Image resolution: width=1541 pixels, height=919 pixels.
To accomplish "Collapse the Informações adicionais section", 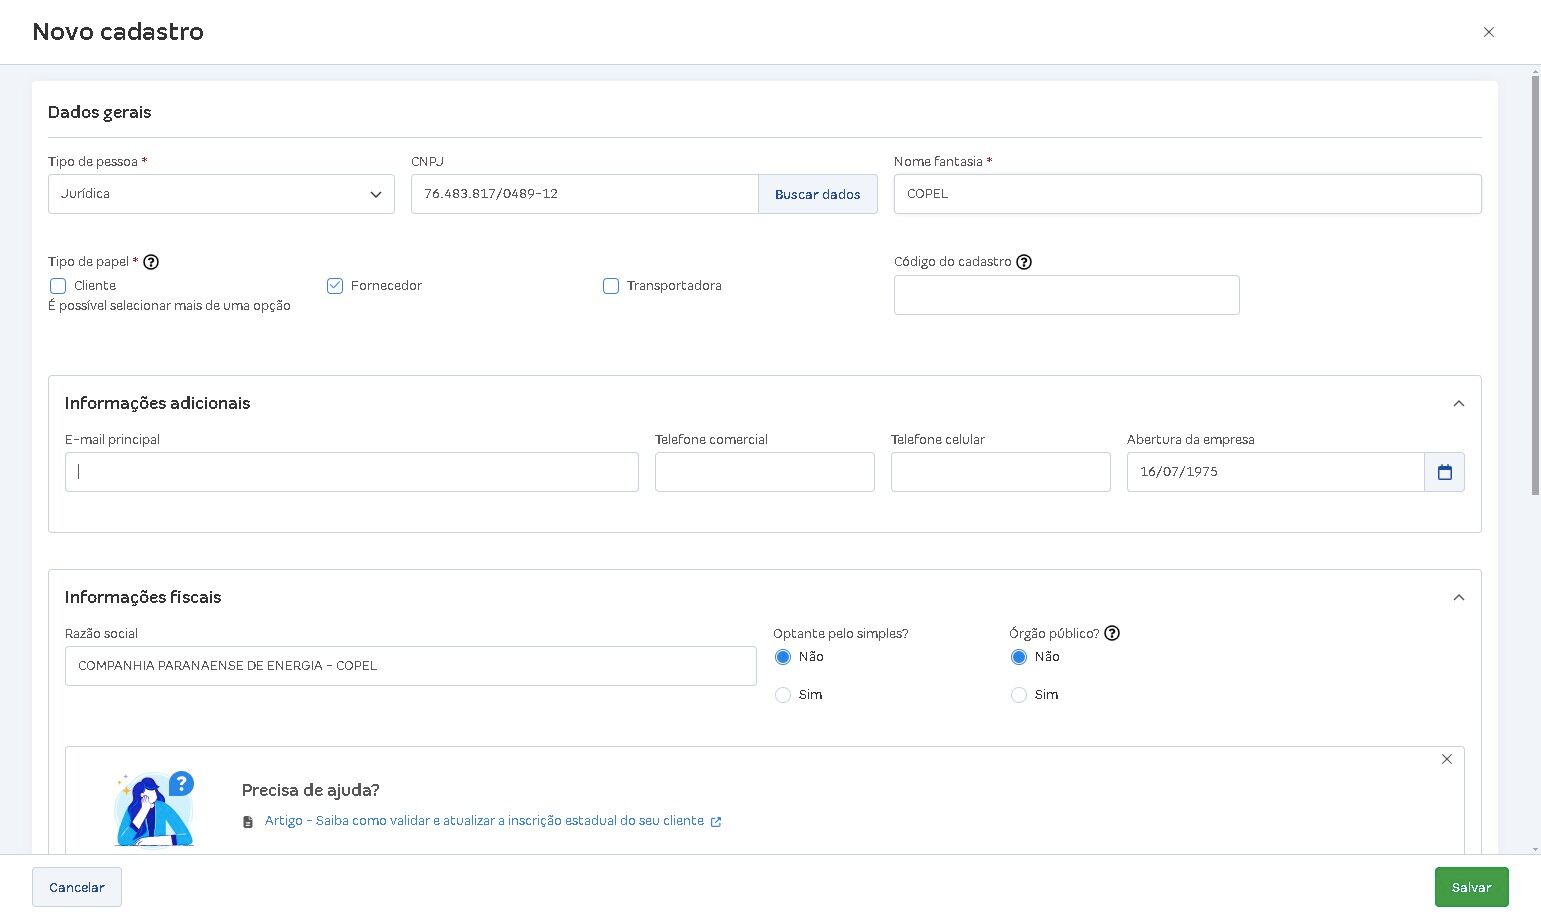I will point(1458,404).
